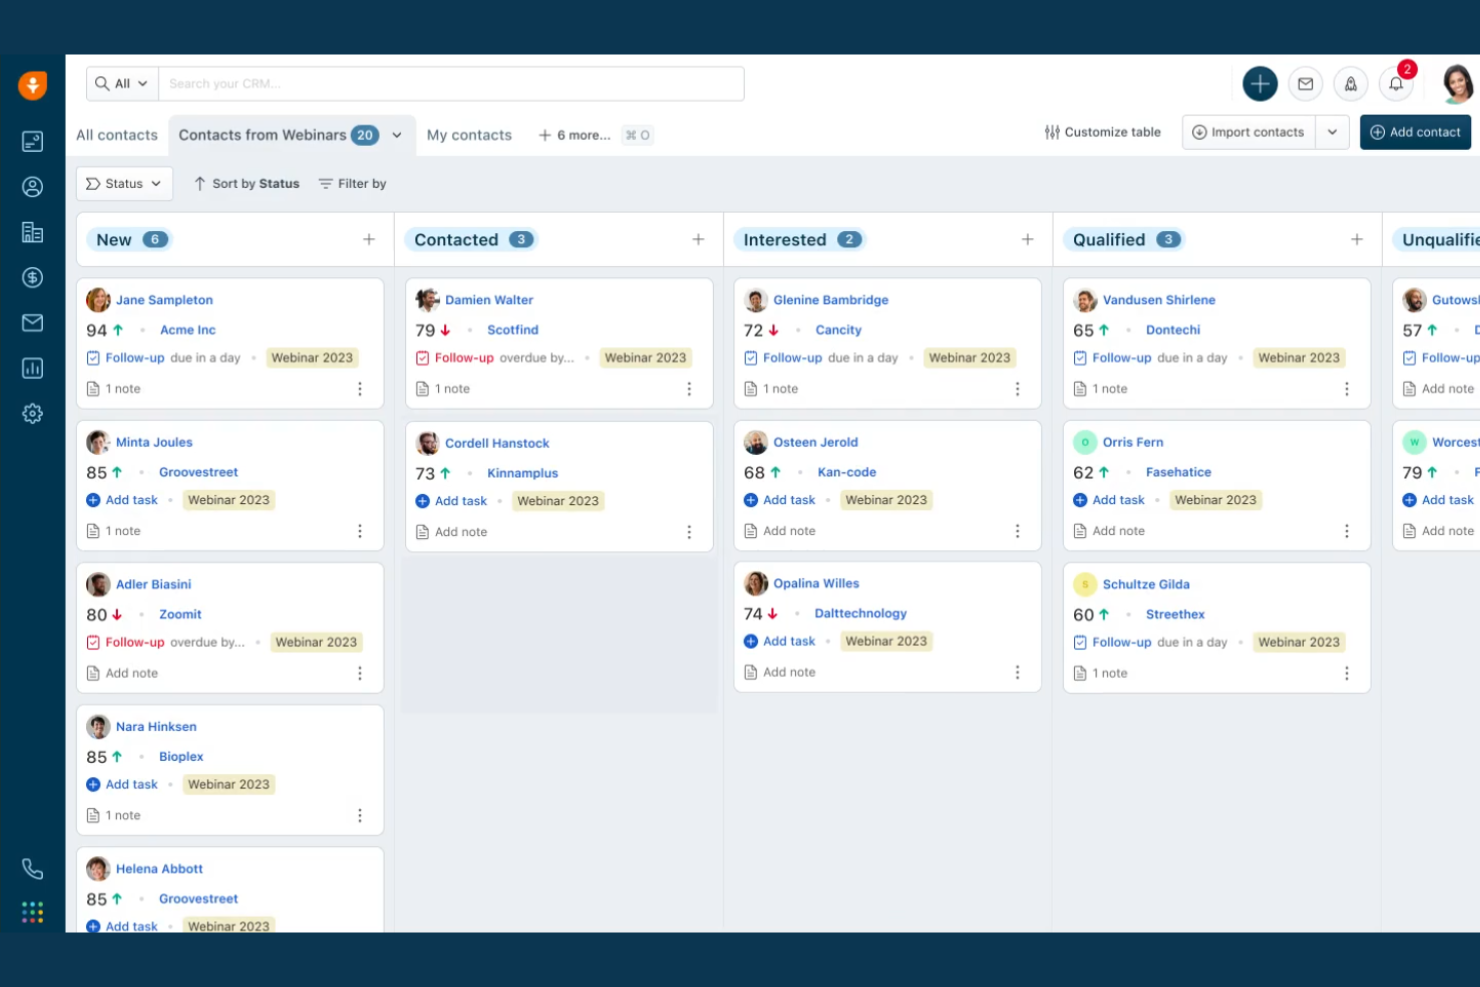This screenshot has height=987, width=1480.
Task: Open the All search scope dropdown
Action: pyautogui.click(x=121, y=83)
